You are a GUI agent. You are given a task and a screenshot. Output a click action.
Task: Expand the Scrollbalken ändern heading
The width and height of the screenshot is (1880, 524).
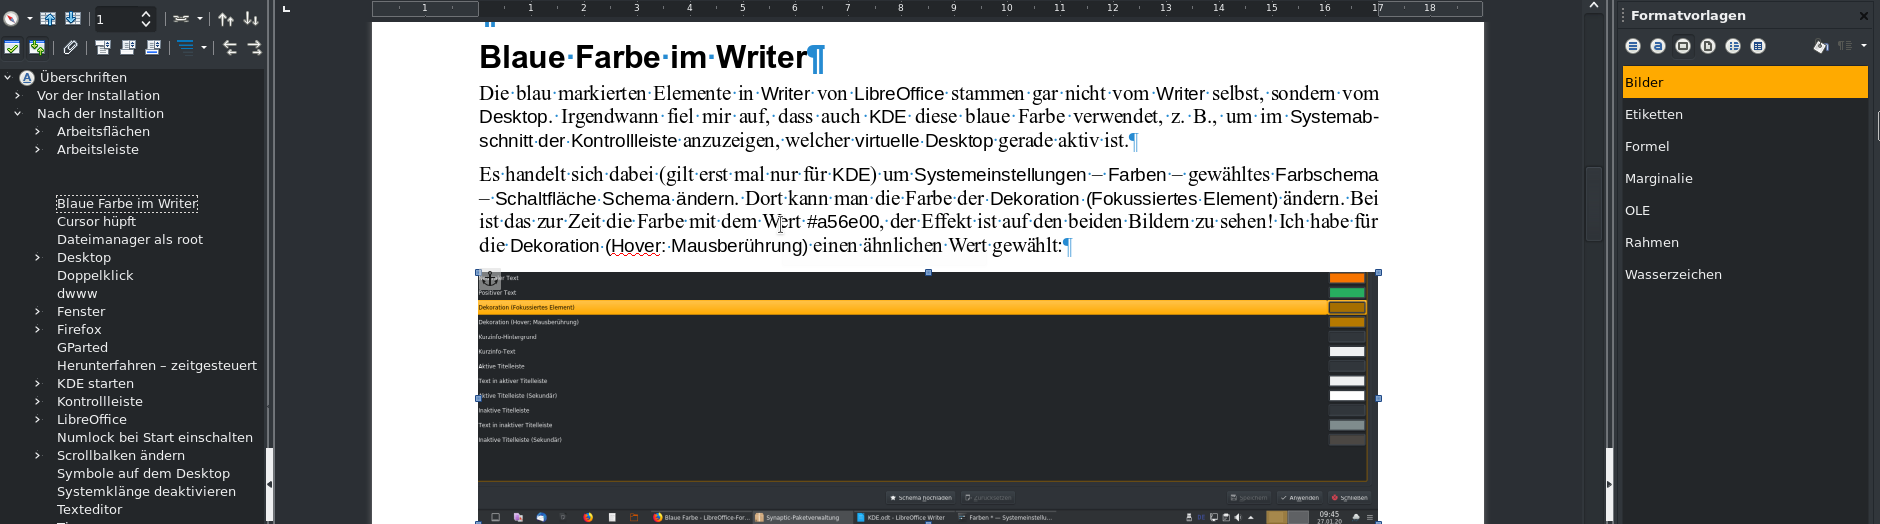[x=37, y=455]
